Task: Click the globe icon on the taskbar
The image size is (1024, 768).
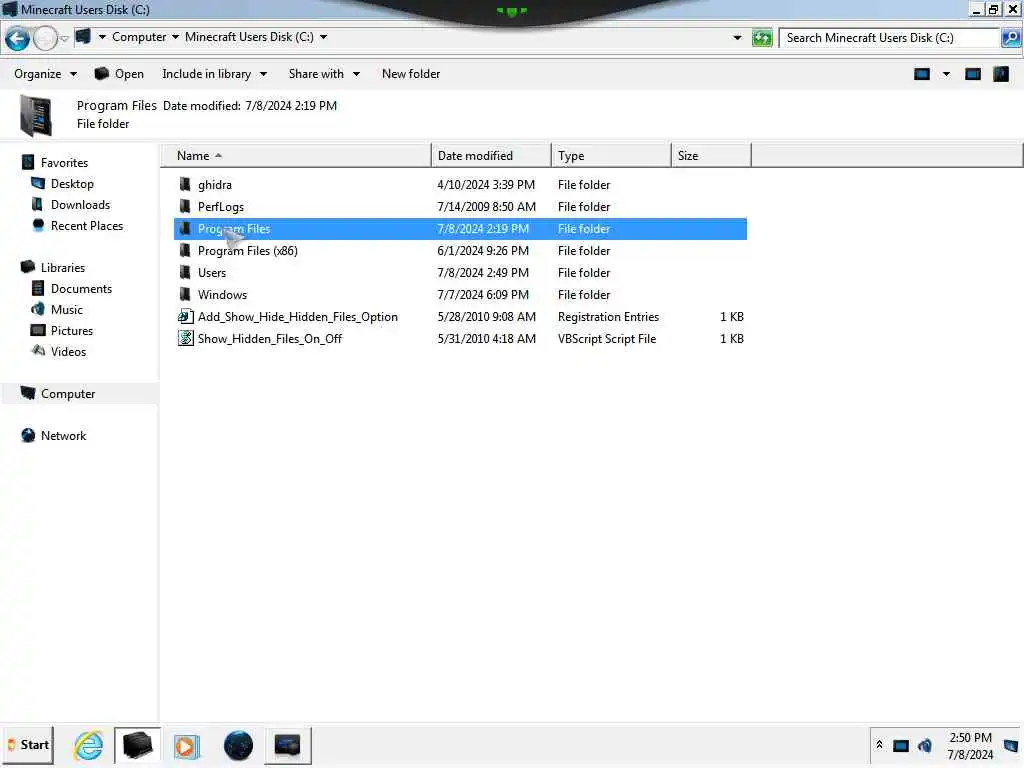Action: [x=238, y=745]
